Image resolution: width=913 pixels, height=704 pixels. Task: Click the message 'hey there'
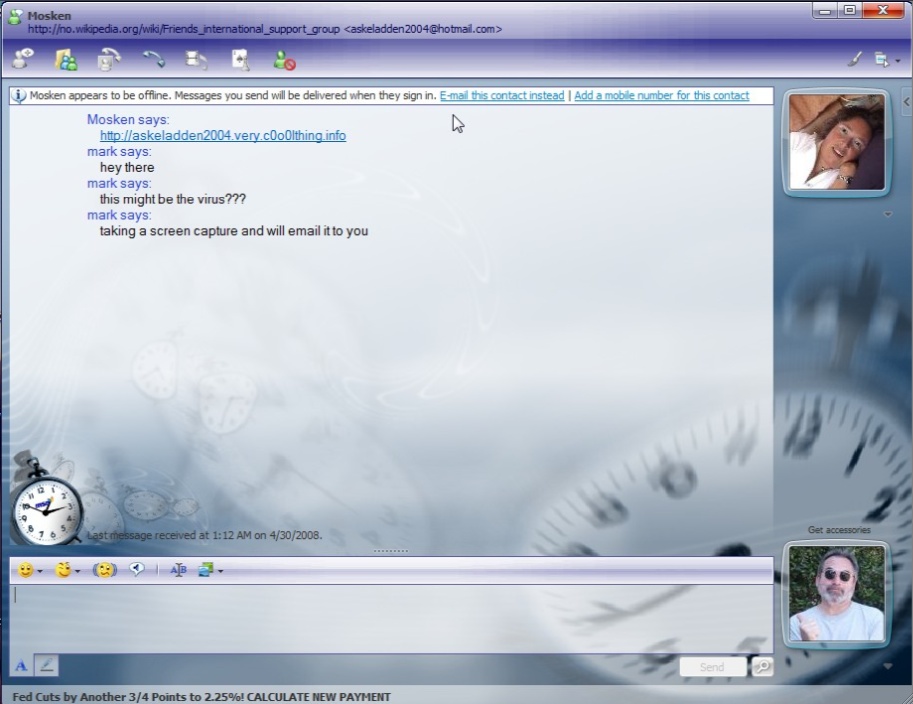(127, 168)
